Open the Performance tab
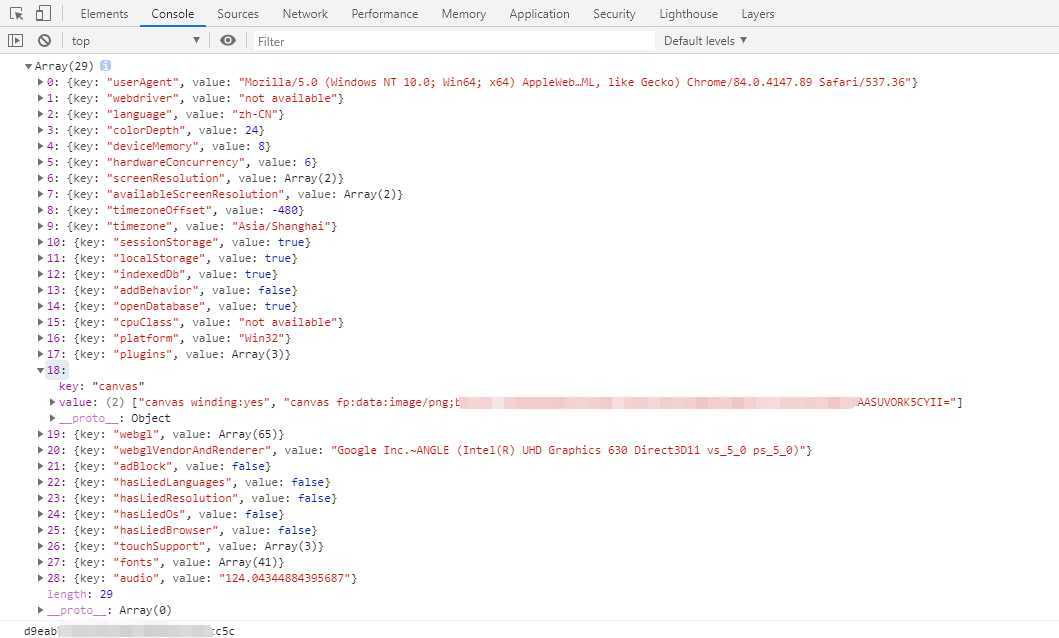1059x638 pixels. (x=385, y=14)
